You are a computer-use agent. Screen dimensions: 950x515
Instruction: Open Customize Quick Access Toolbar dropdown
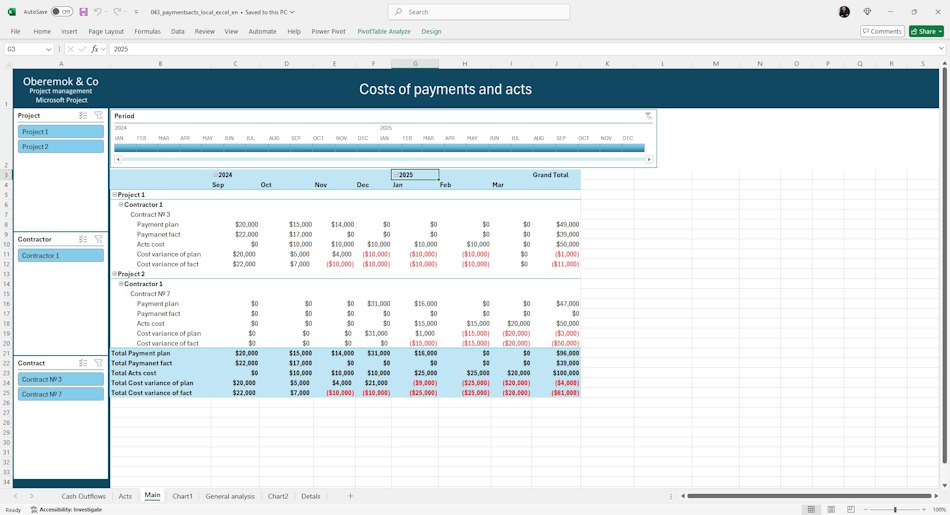coord(136,12)
